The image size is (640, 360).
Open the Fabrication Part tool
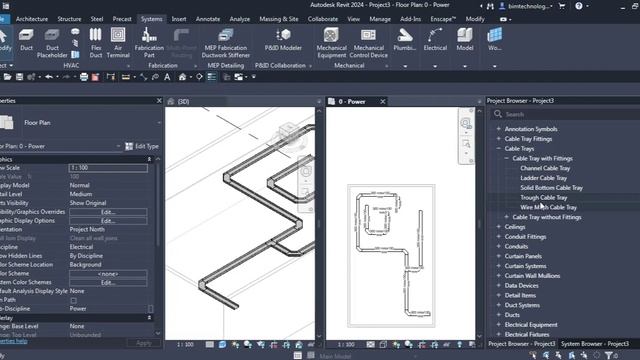point(149,43)
